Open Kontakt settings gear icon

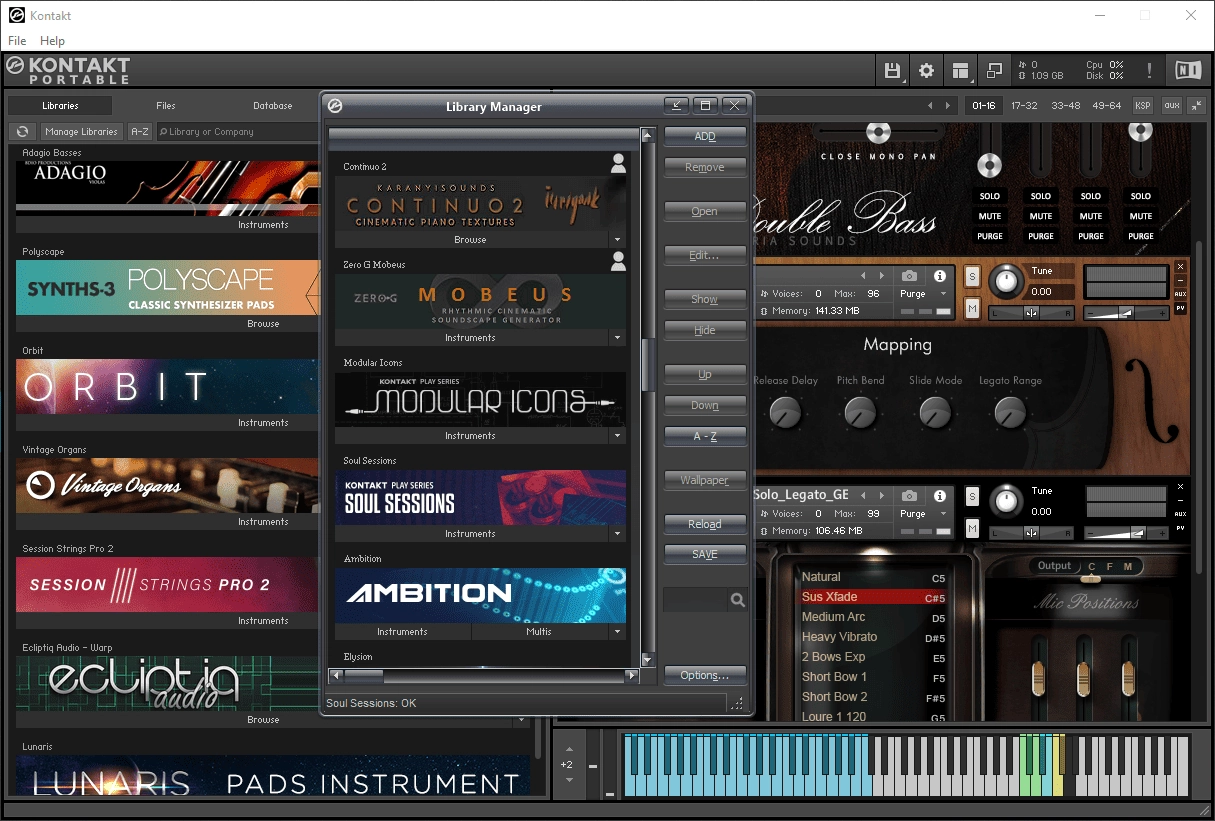[x=926, y=70]
